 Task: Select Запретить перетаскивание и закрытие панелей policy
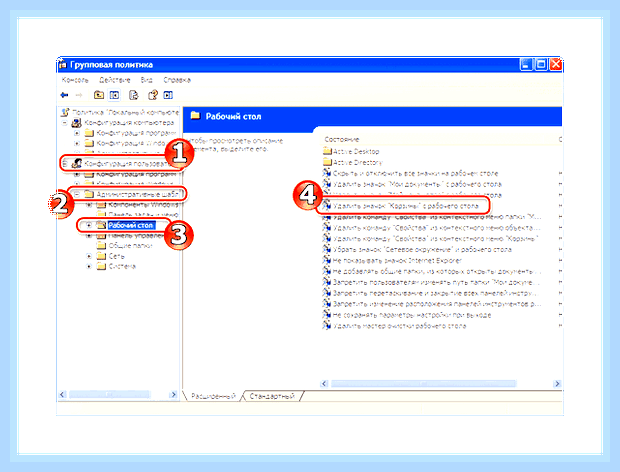pyautogui.click(x=435, y=293)
